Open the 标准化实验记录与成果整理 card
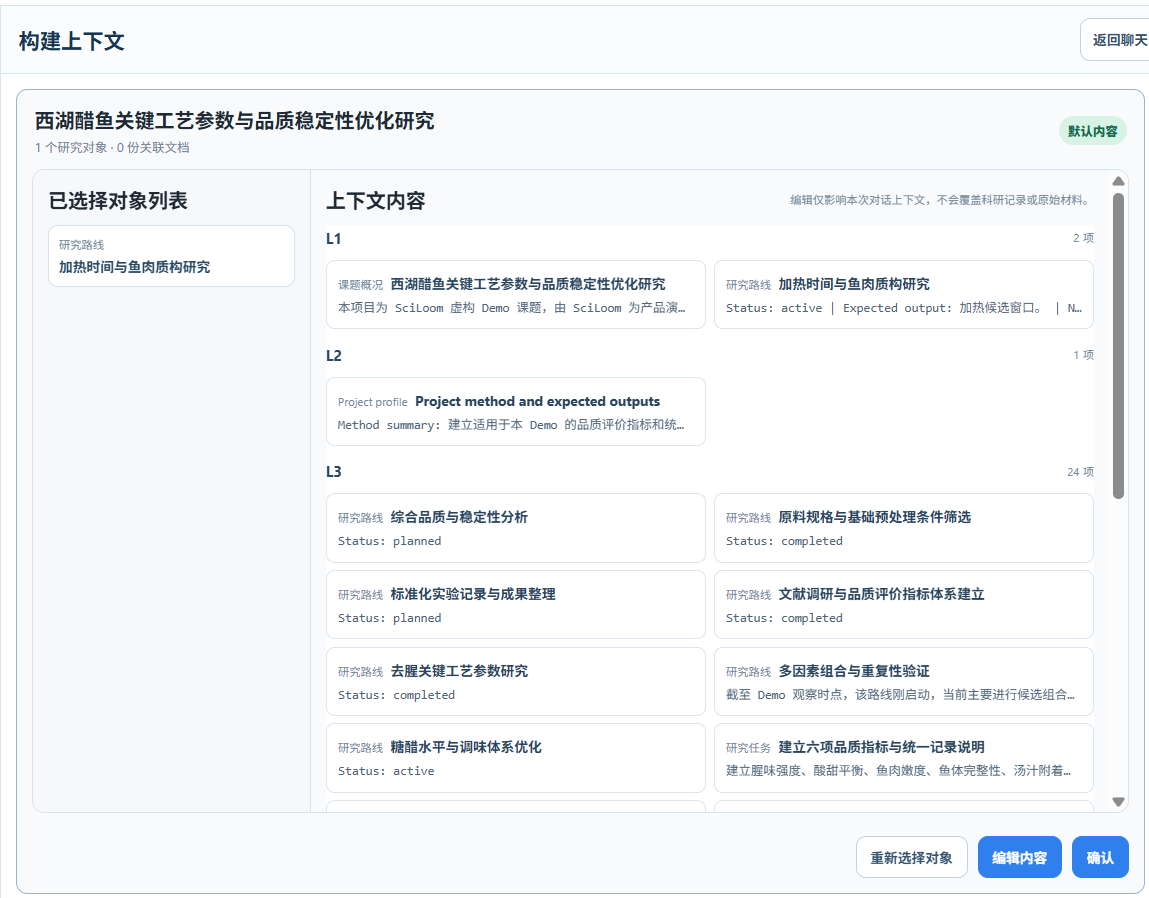Screen dimensions: 1149x898 tap(516, 605)
